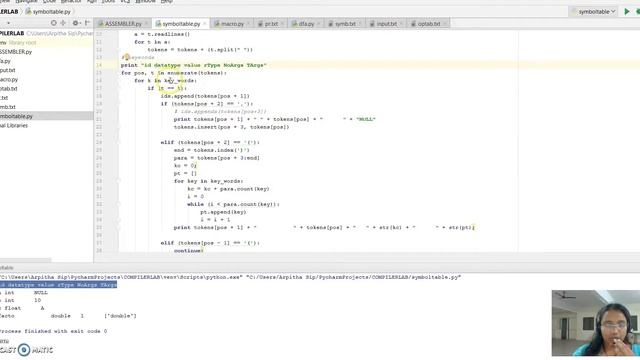Switch to the ASSEMBLER.py editor tab
Image resolution: width=640 pixels, height=360 pixels.
(123, 24)
